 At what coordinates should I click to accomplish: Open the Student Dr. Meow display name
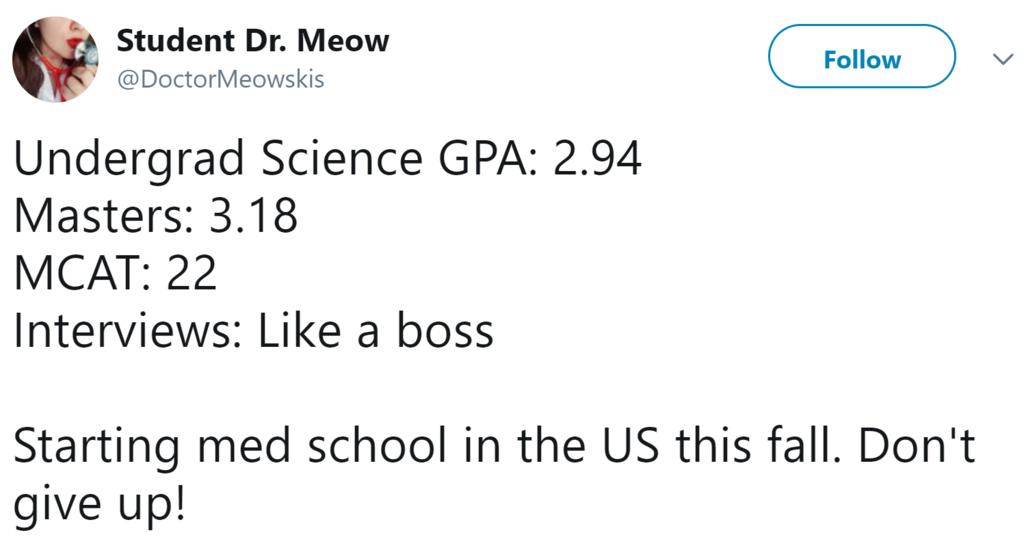[252, 42]
